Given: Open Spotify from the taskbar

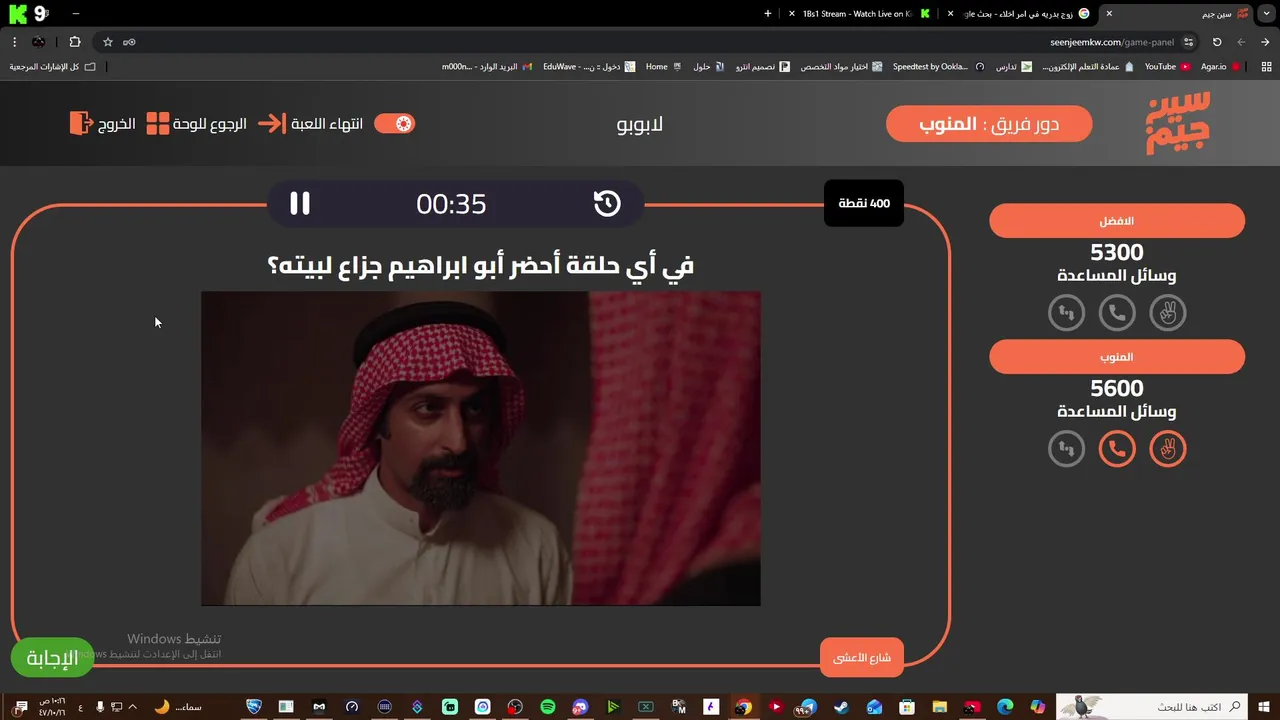Looking at the screenshot, I should pyautogui.click(x=548, y=707).
